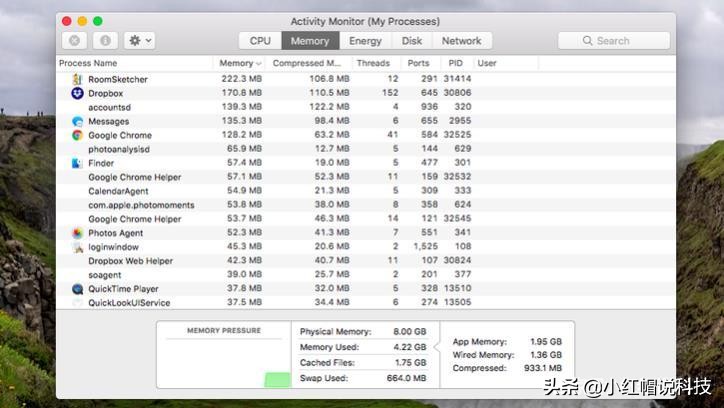724x408 pixels.
Task: Click the Finder app icon
Action: [77, 163]
